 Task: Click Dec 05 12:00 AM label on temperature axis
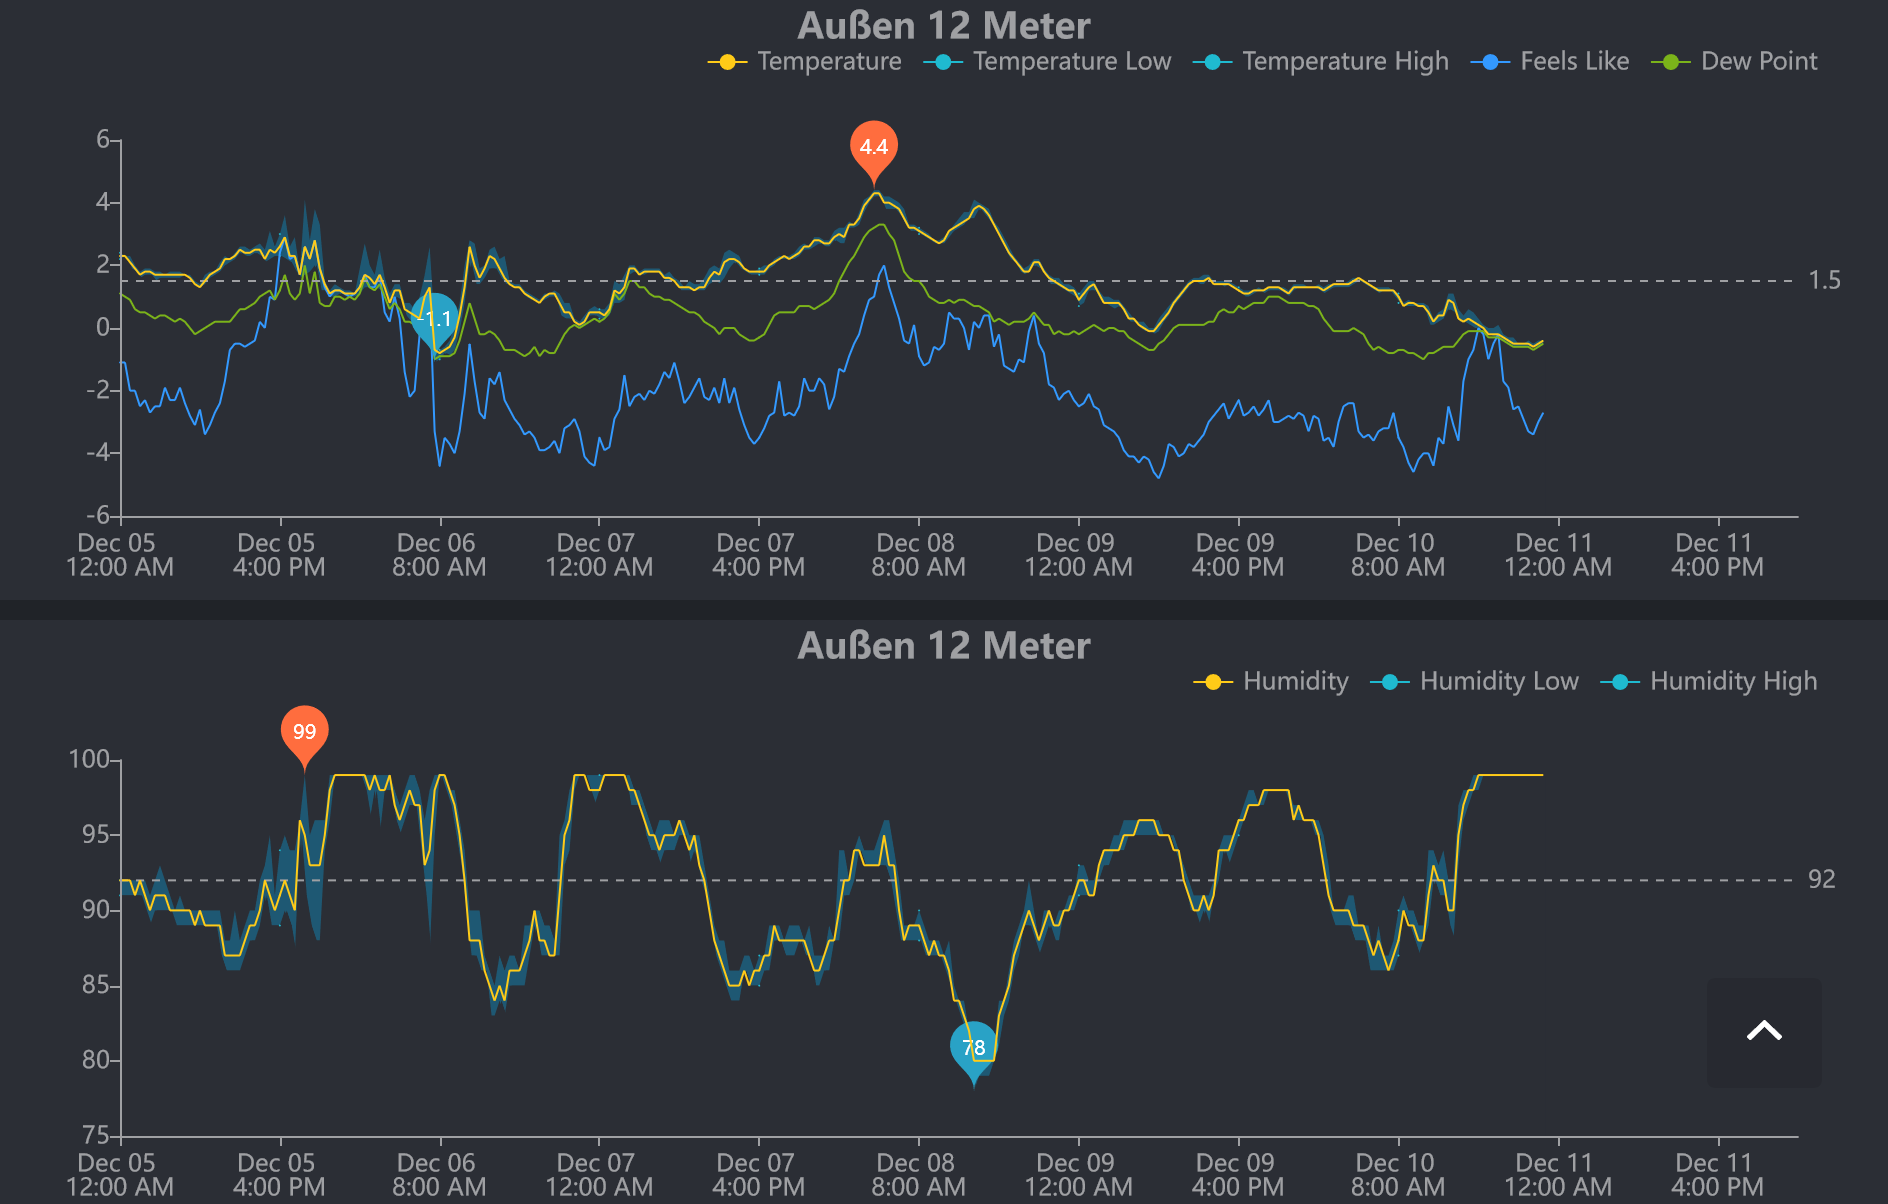[x=119, y=555]
